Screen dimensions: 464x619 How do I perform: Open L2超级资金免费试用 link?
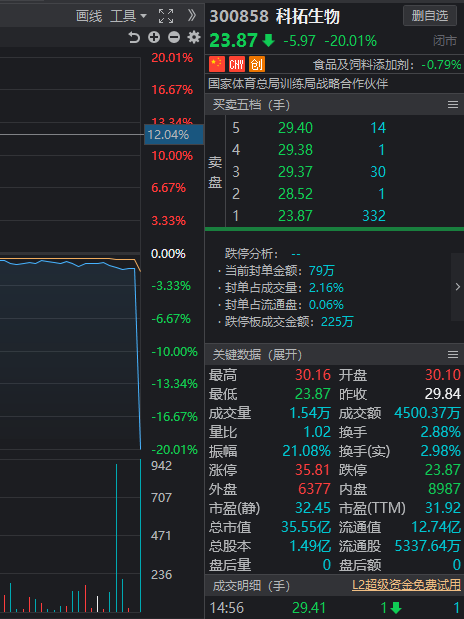coord(406,585)
